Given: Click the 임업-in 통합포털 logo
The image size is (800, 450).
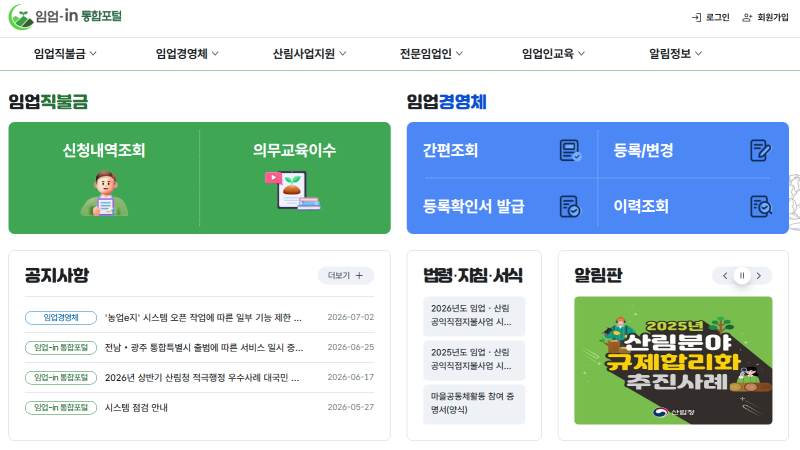Looking at the screenshot, I should pos(65,17).
